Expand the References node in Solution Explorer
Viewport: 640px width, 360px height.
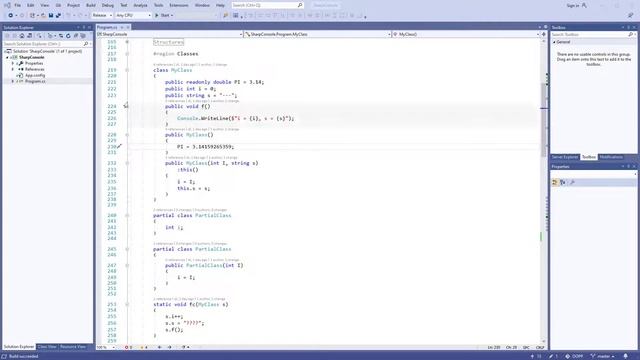[13, 69]
